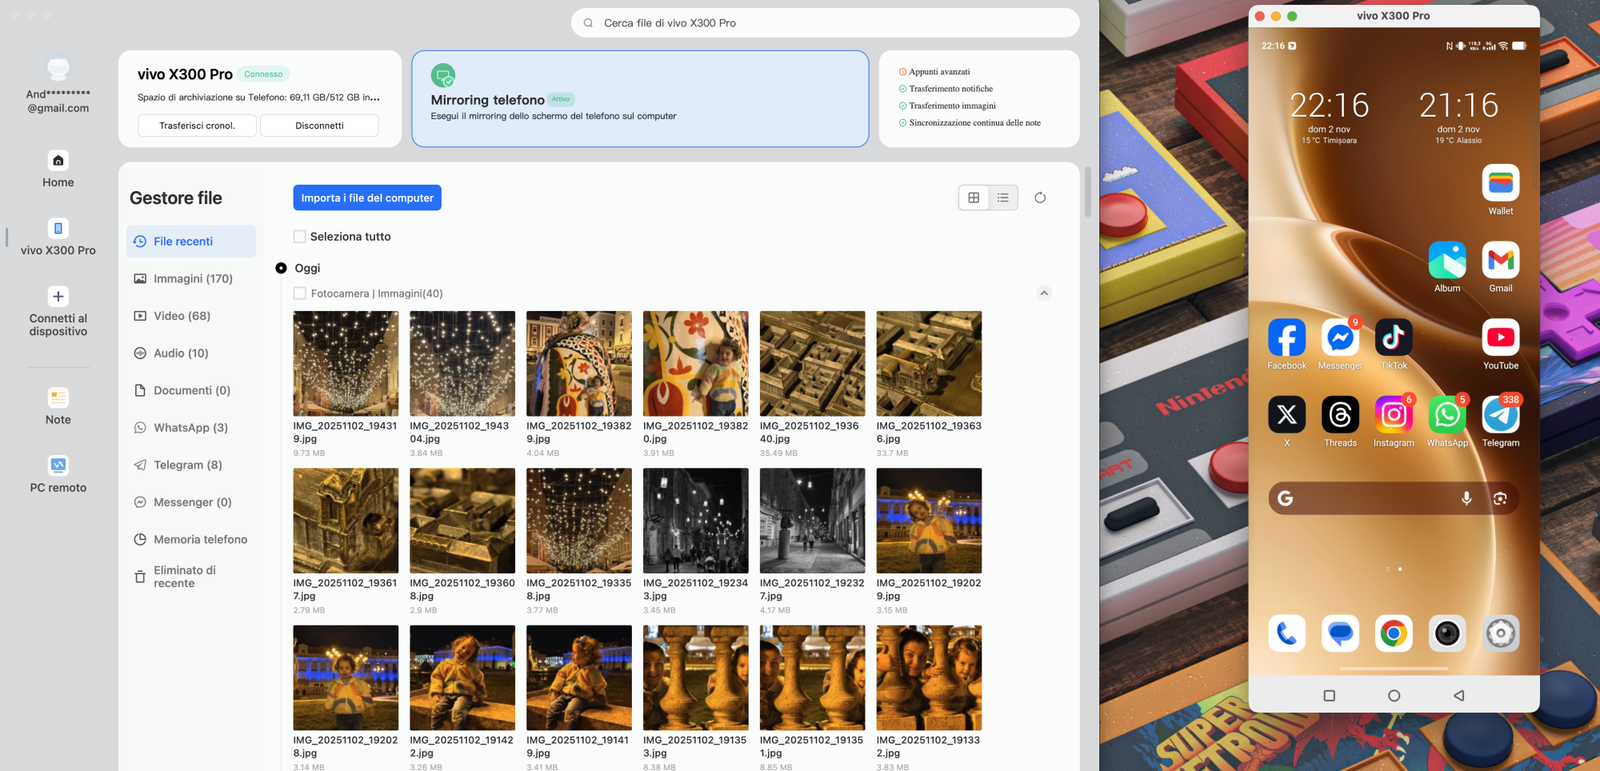Tap the phone's Android back button
This screenshot has height=771, width=1600.
click(1458, 695)
